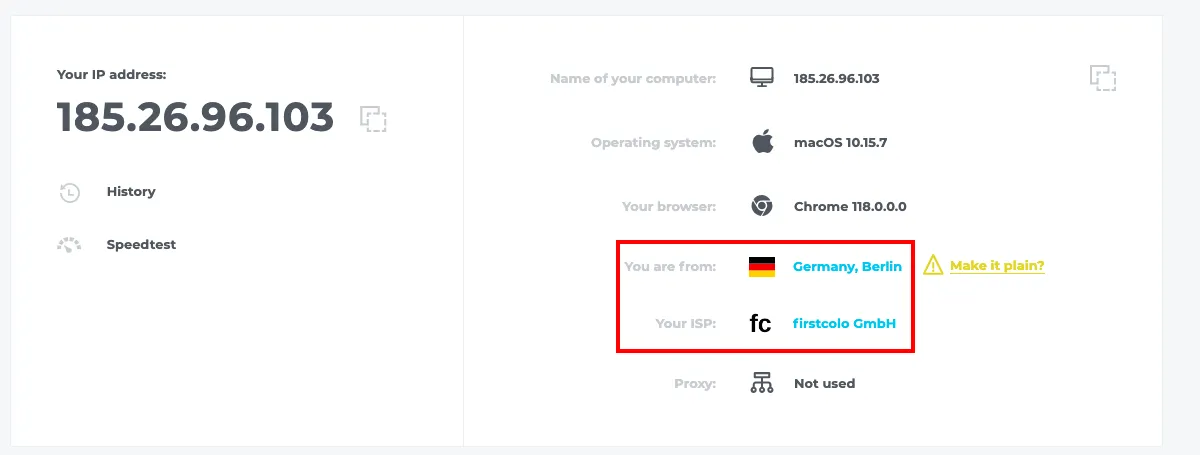This screenshot has width=1200, height=455.
Task: Click the Chrome browser icon
Action: pyautogui.click(x=762, y=206)
